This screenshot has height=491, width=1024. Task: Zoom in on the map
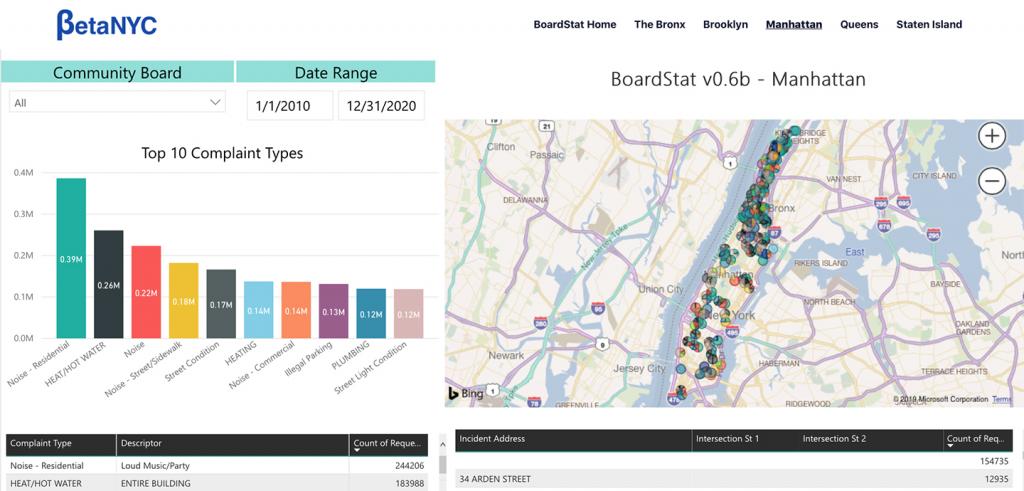tap(991, 136)
